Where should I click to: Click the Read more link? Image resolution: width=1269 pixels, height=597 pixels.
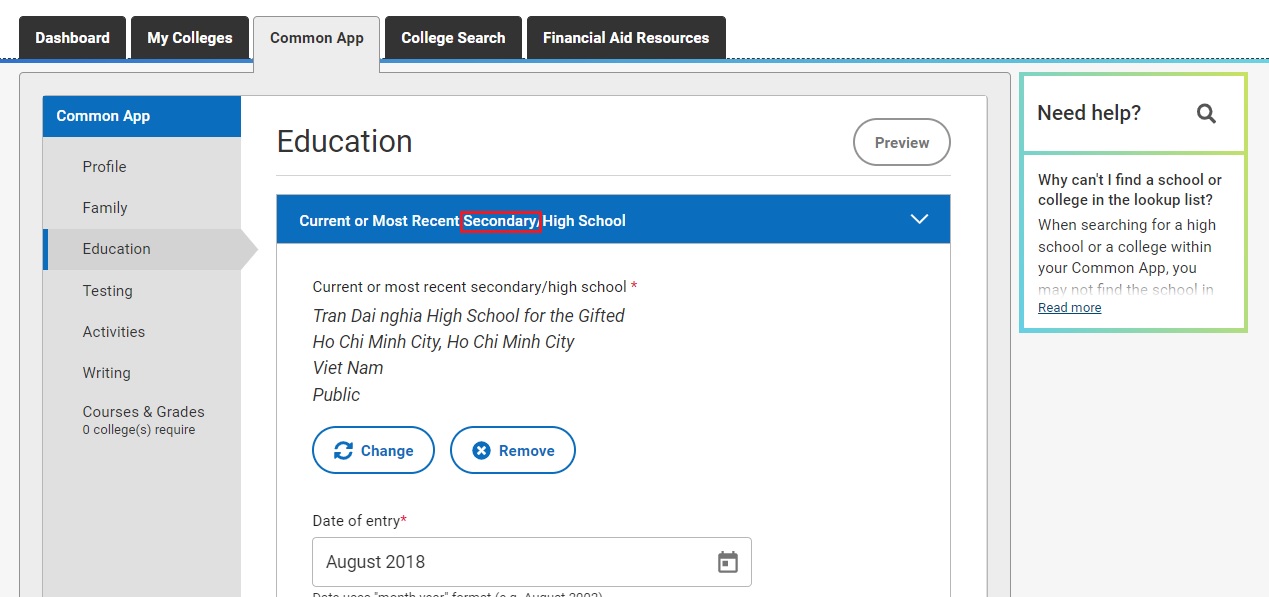[x=1069, y=308]
